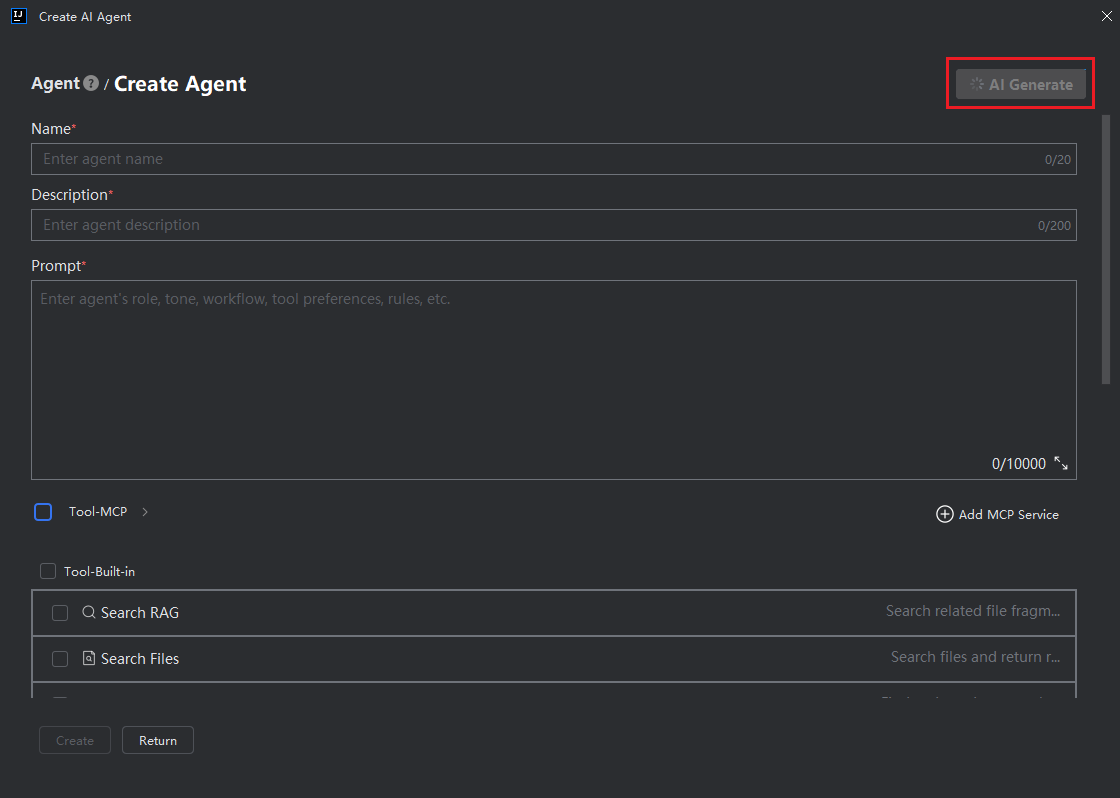Check the Search RAG tool checkbox
This screenshot has height=798, width=1120.
click(60, 613)
